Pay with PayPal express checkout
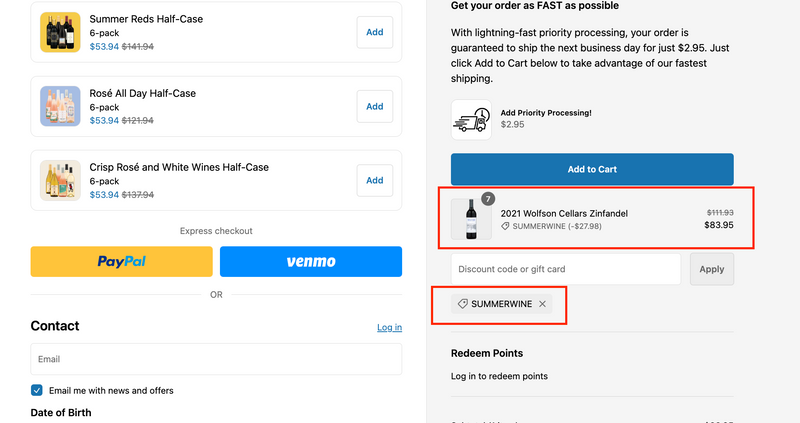The height and width of the screenshot is (423, 800). pos(122,262)
